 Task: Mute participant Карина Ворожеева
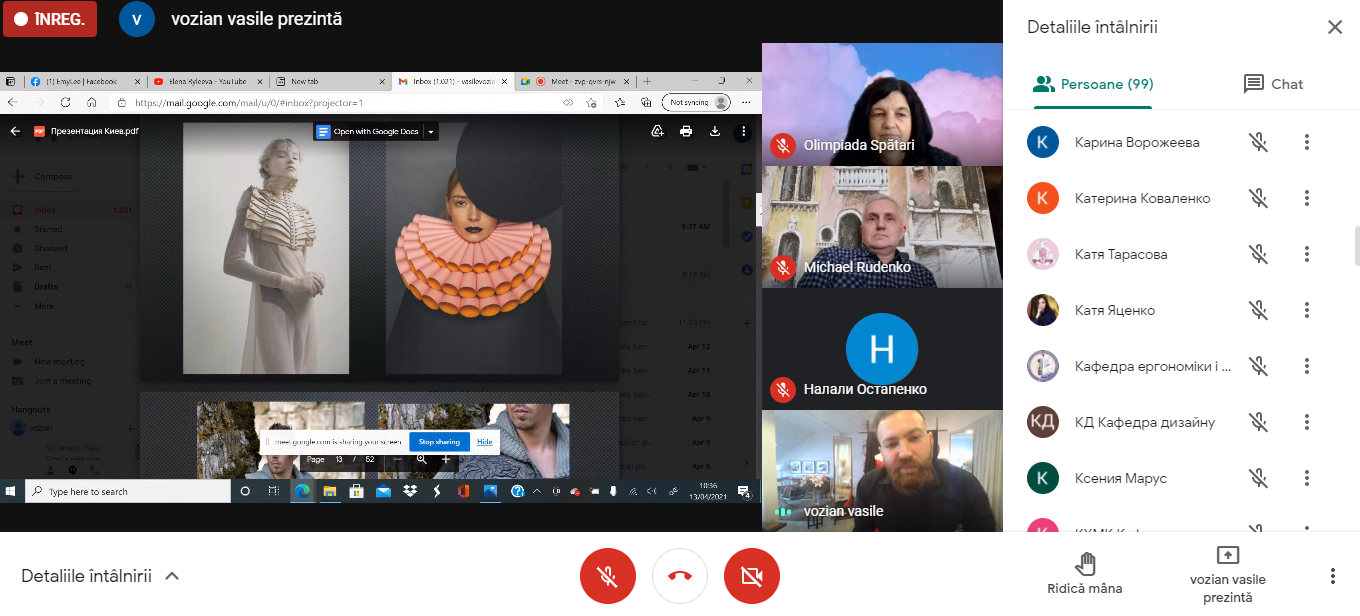click(x=1258, y=143)
